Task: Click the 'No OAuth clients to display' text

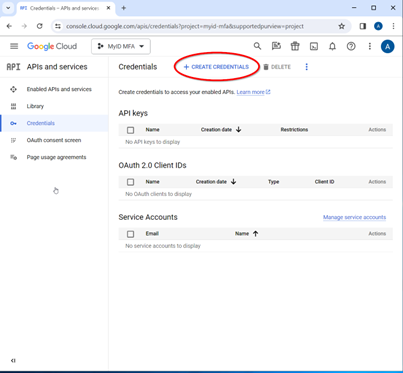Action: (x=158, y=194)
